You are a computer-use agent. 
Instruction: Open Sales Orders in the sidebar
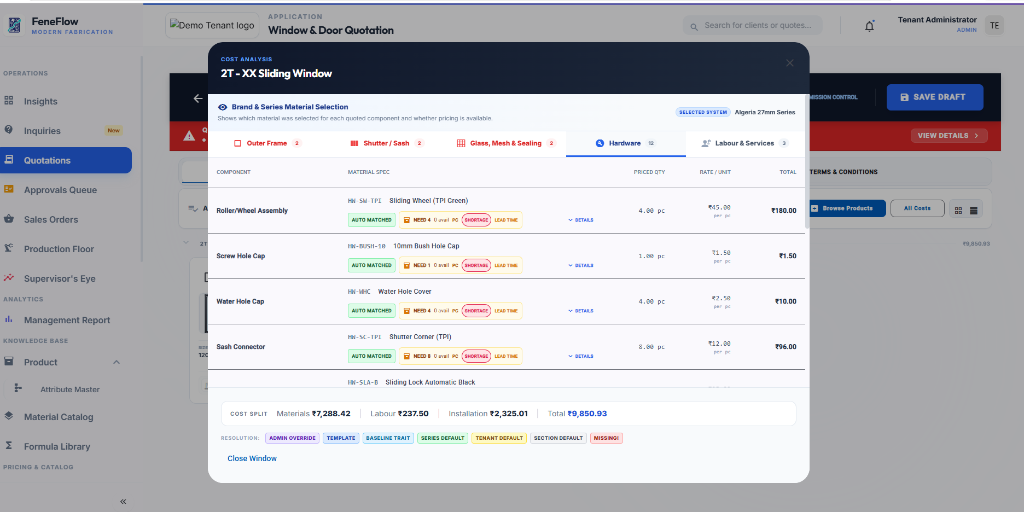pos(50,219)
